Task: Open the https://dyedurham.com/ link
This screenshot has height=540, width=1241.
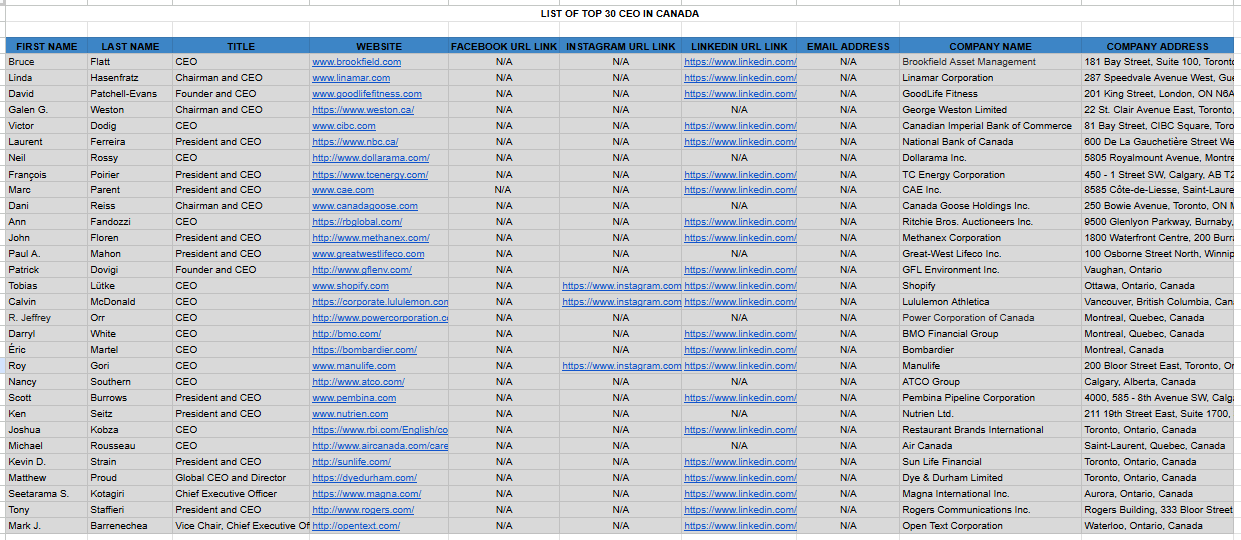Action: pyautogui.click(x=364, y=478)
